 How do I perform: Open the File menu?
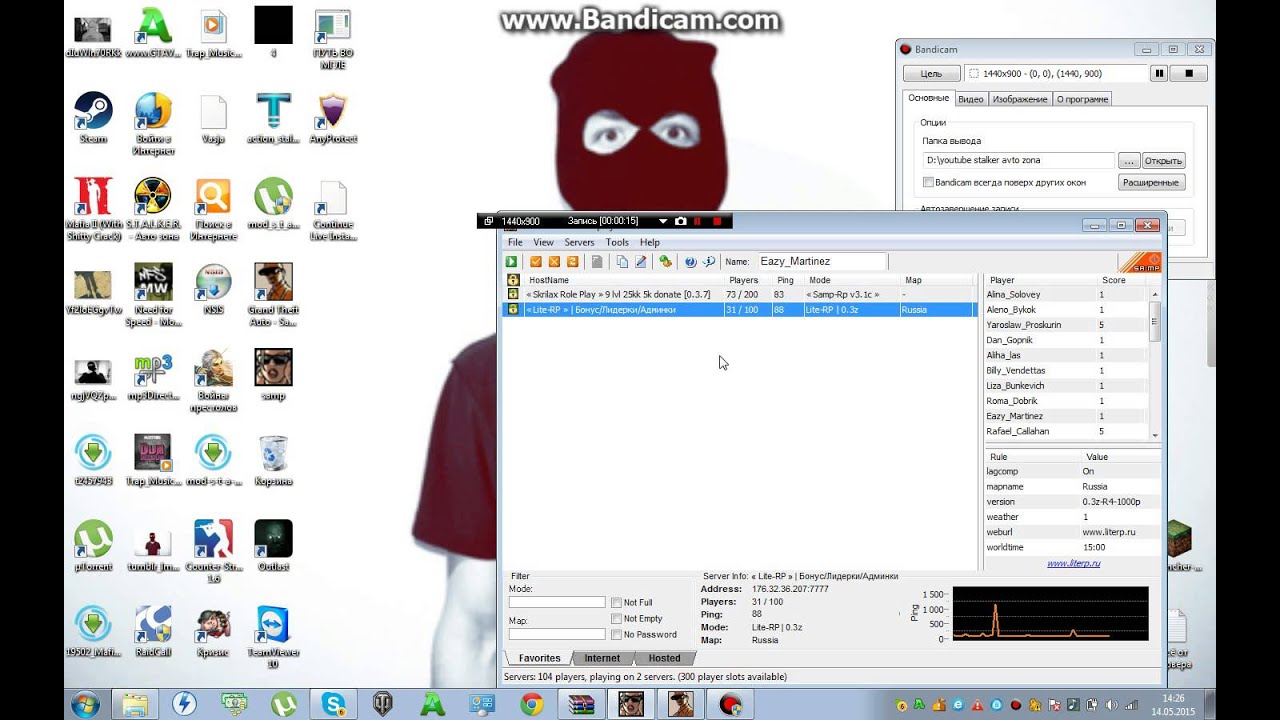[515, 242]
